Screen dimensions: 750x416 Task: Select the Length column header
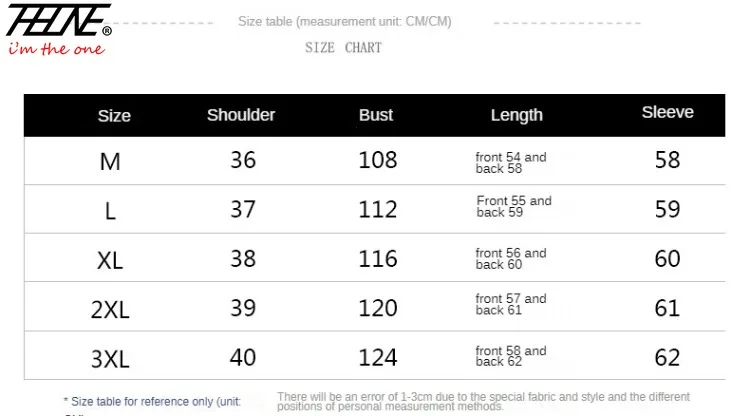pos(516,116)
